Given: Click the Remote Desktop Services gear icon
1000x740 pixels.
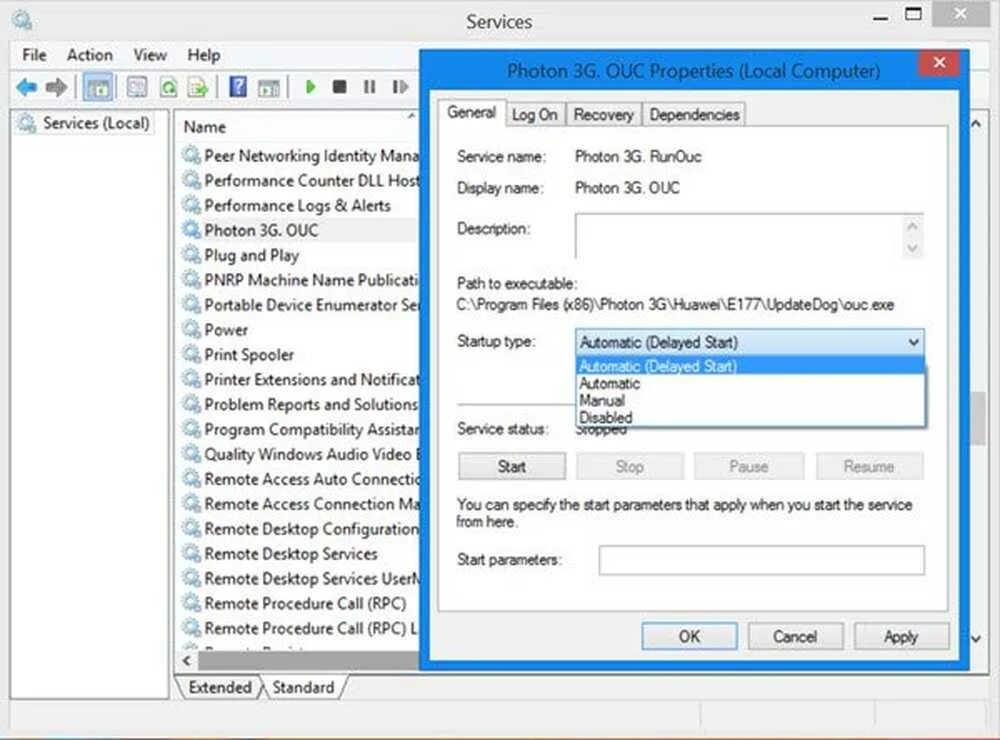Looking at the screenshot, I should (191, 553).
